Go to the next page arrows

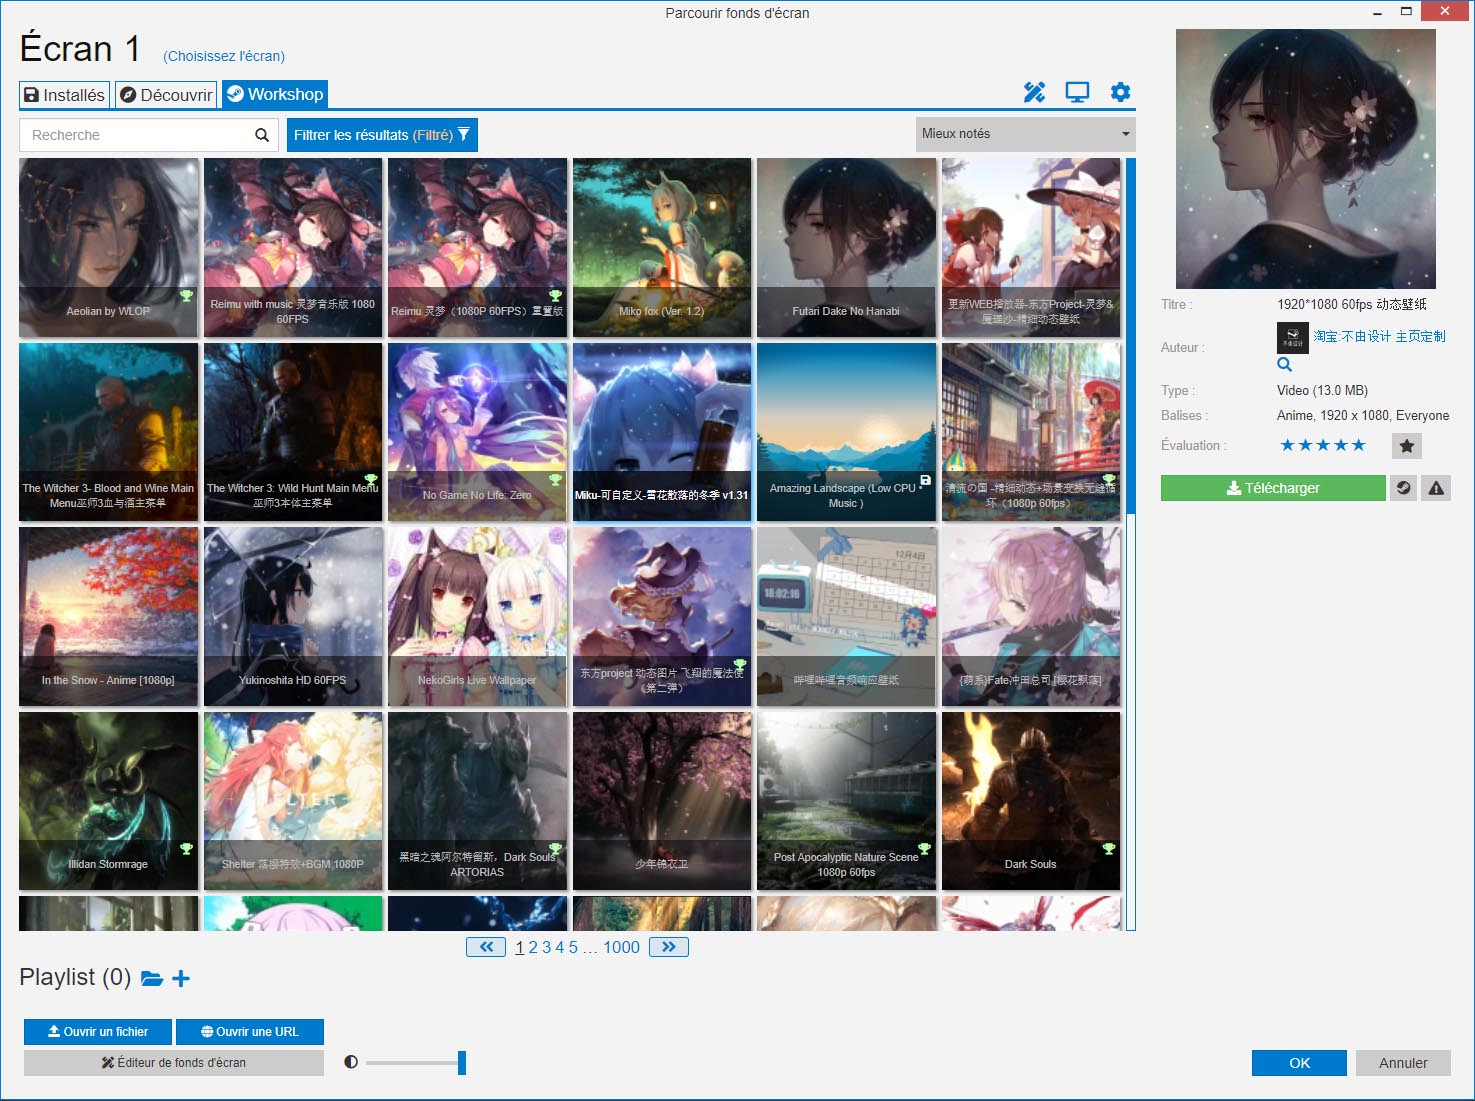669,947
